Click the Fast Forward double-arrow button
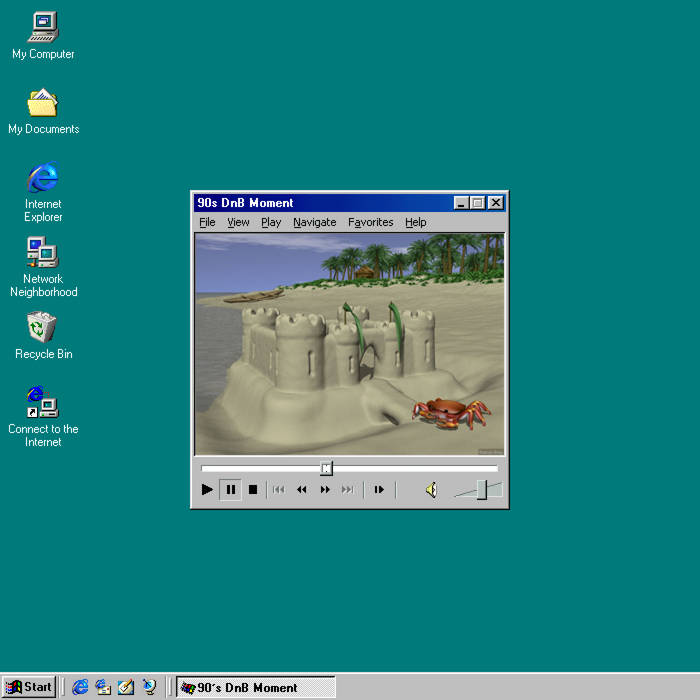Viewport: 700px width, 700px height. tap(325, 490)
